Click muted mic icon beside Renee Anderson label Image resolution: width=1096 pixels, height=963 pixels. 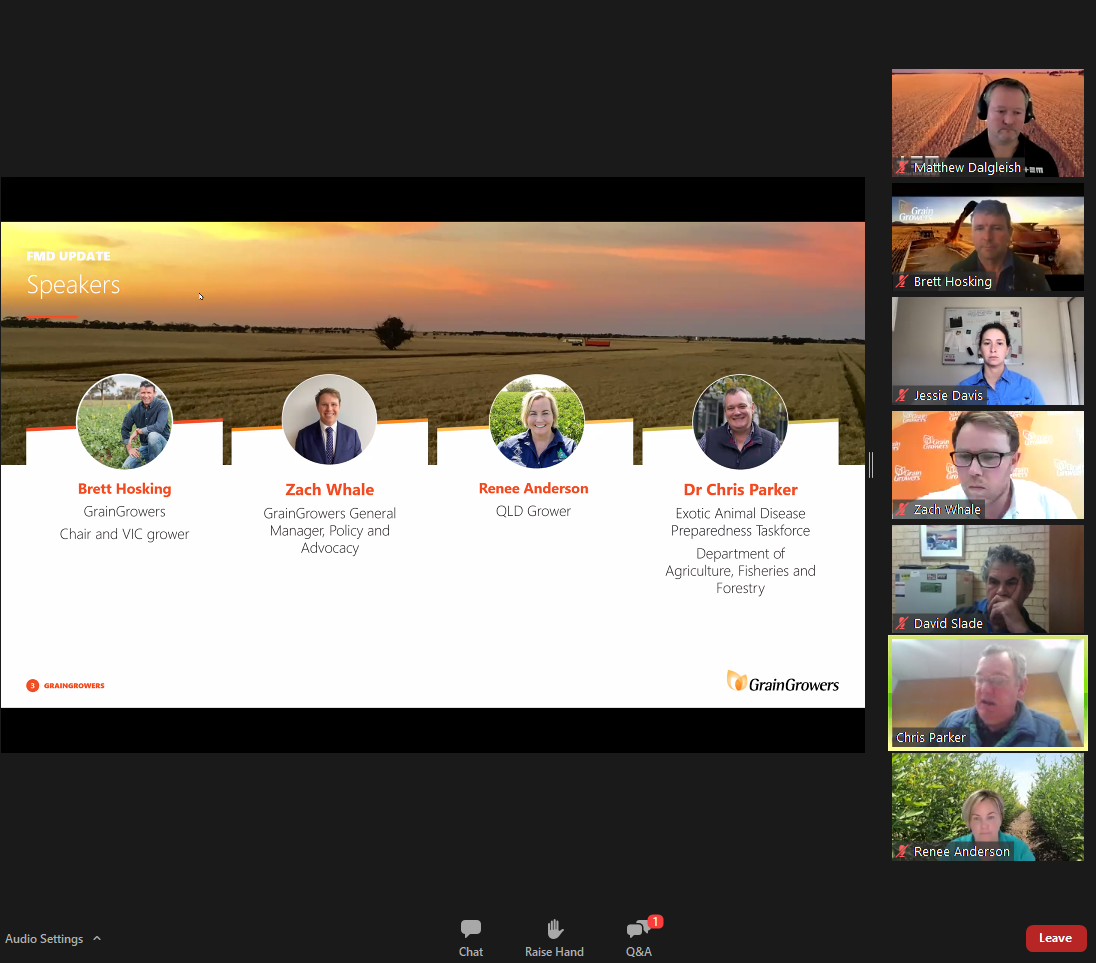(x=902, y=851)
